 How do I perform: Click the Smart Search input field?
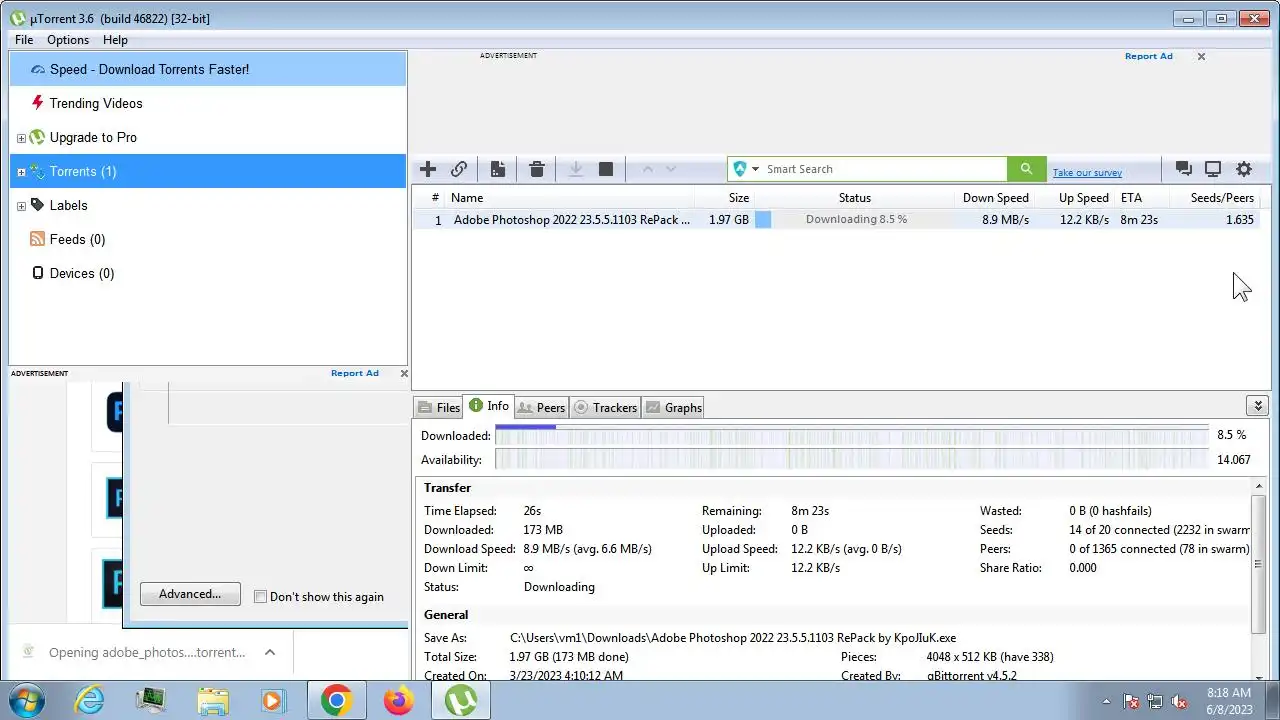click(884, 169)
